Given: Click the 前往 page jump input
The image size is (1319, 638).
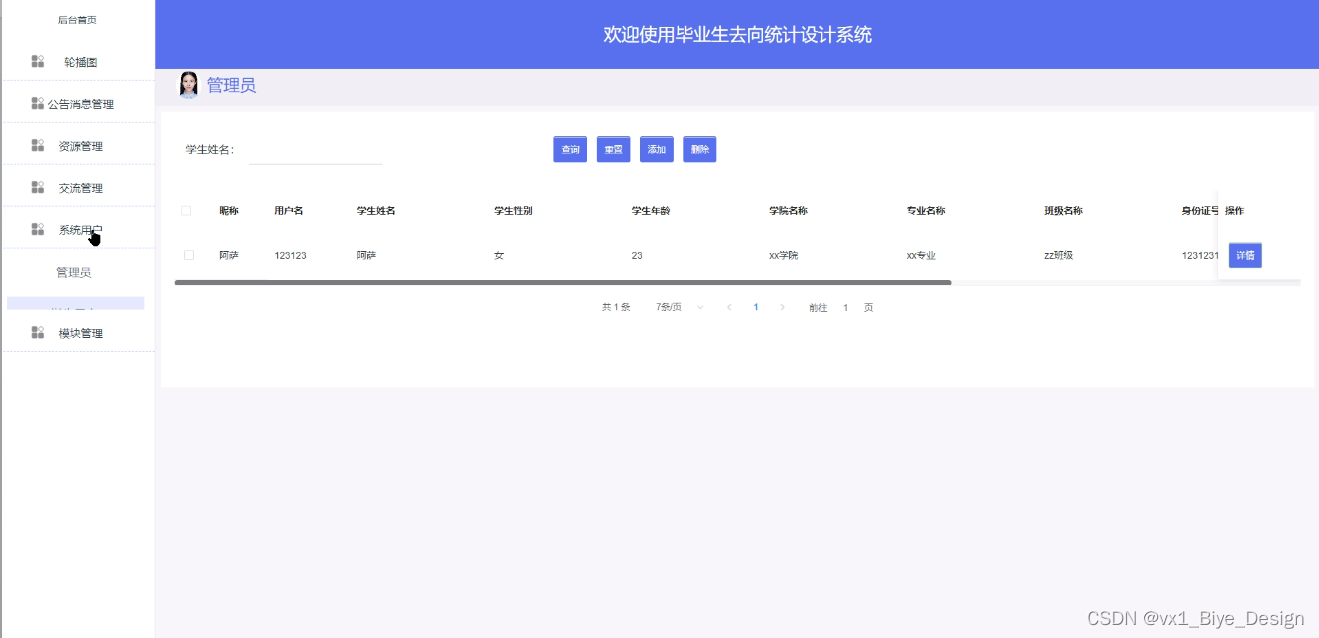Looking at the screenshot, I should coord(845,307).
